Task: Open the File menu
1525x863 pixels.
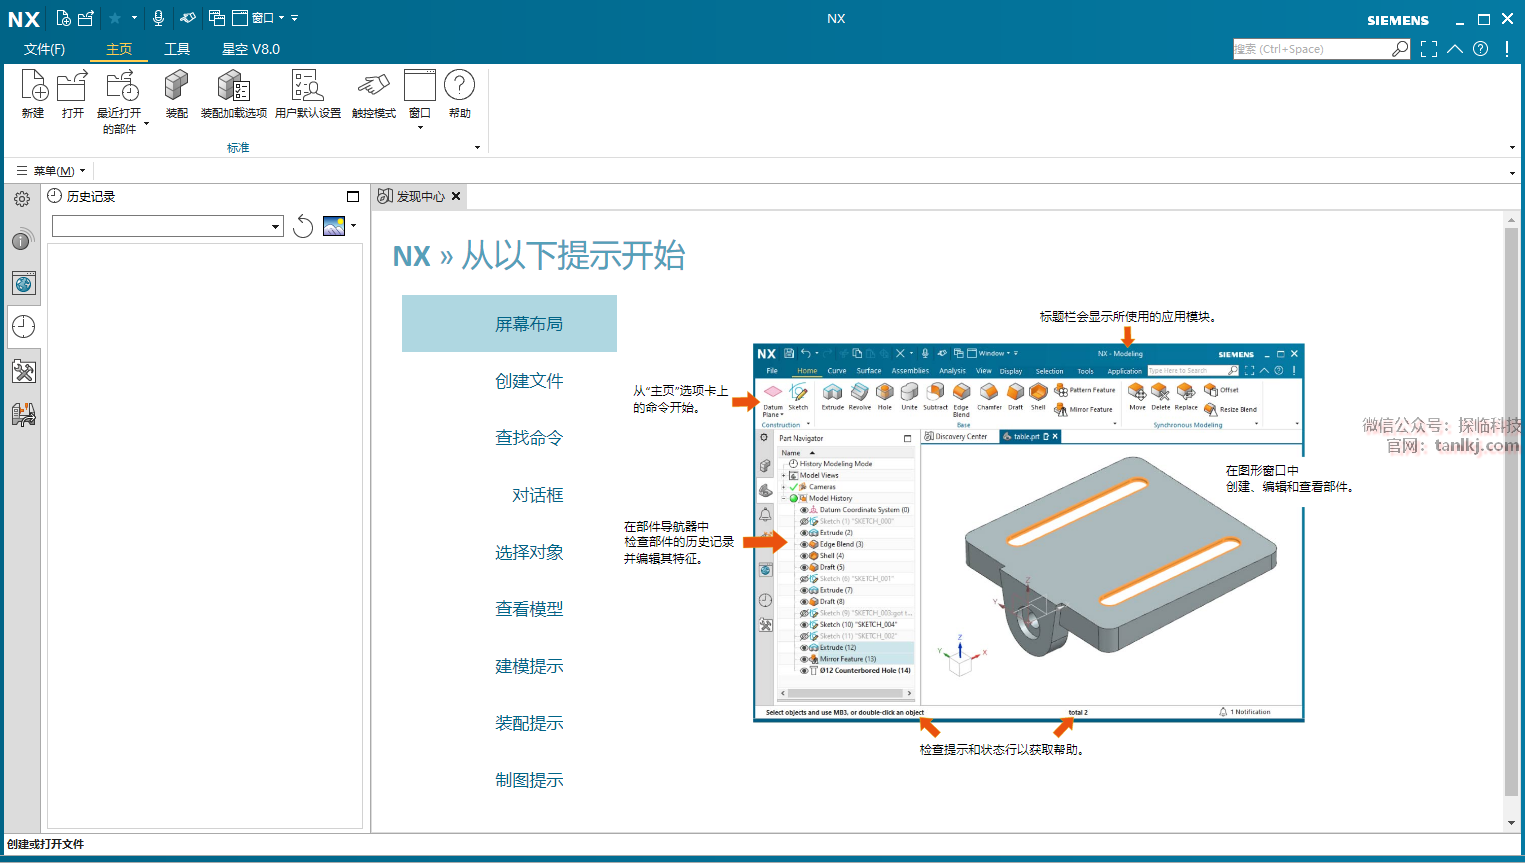Action: (44, 49)
